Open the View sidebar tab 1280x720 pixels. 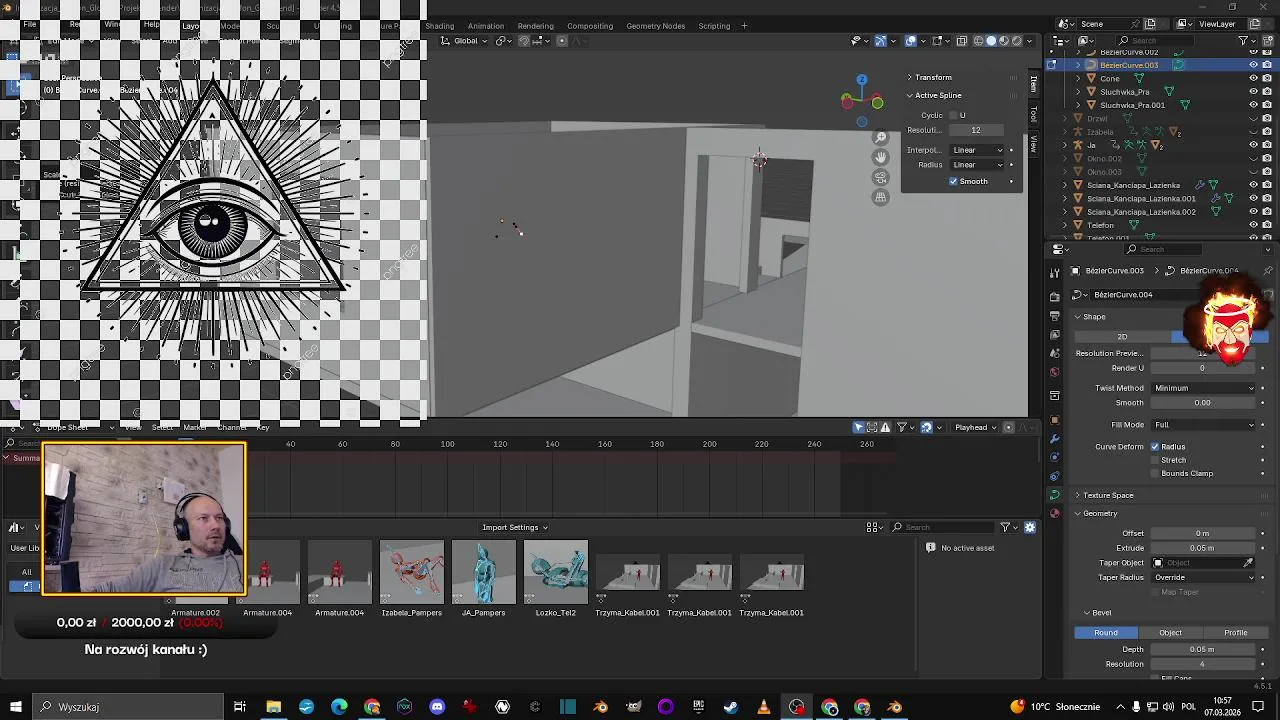point(1034,145)
